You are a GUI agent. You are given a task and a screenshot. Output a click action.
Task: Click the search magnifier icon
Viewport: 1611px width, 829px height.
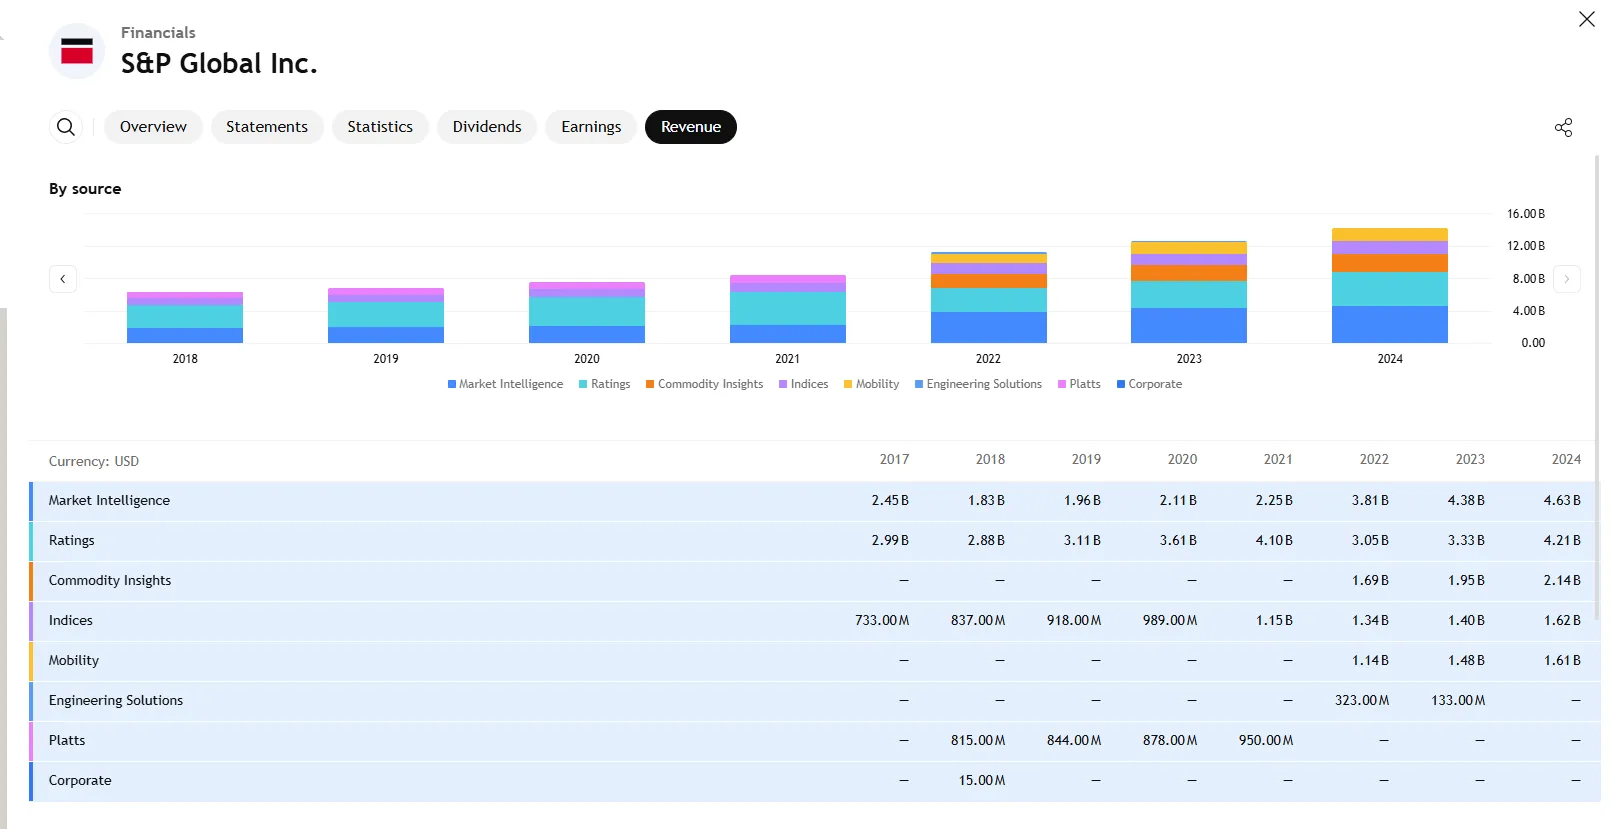coord(66,127)
